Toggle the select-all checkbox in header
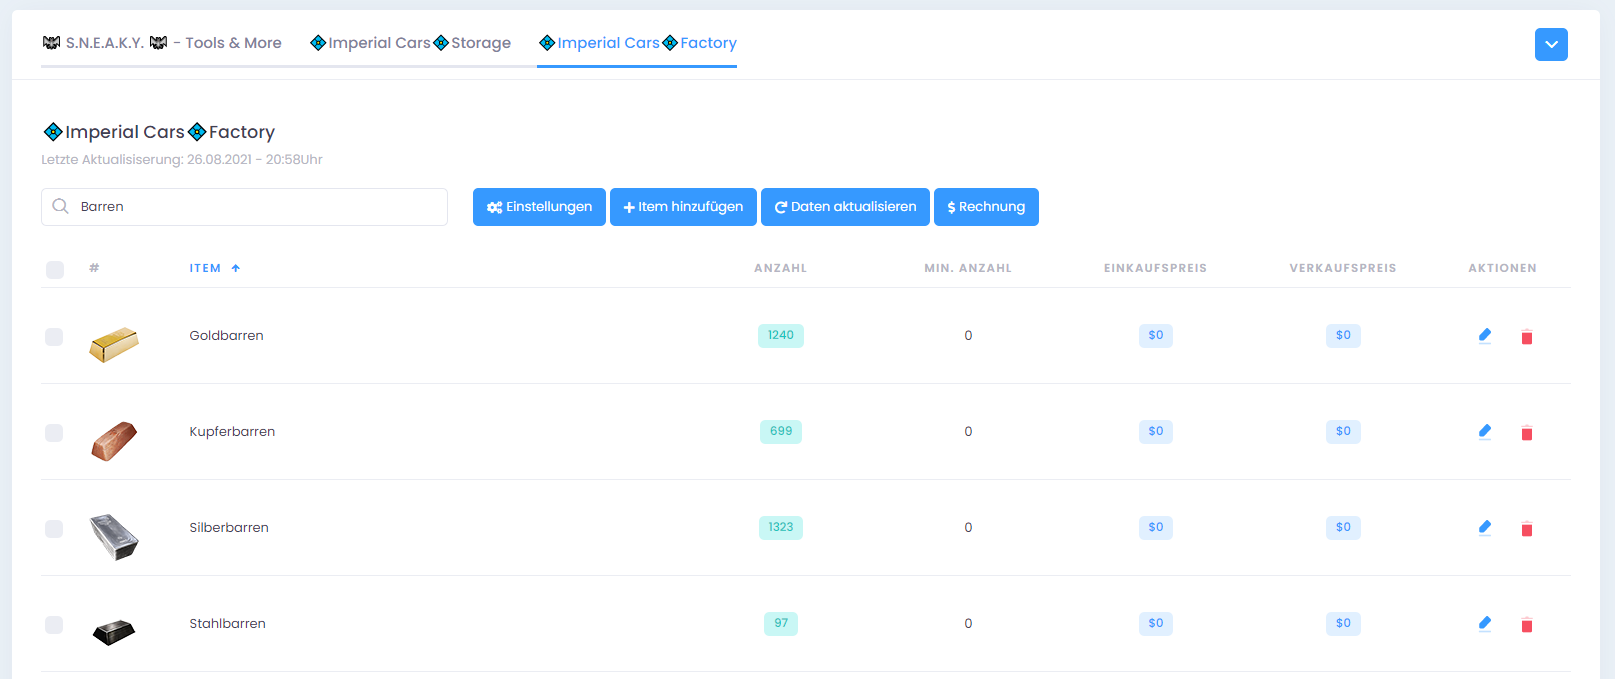This screenshot has width=1615, height=679. tap(55, 269)
